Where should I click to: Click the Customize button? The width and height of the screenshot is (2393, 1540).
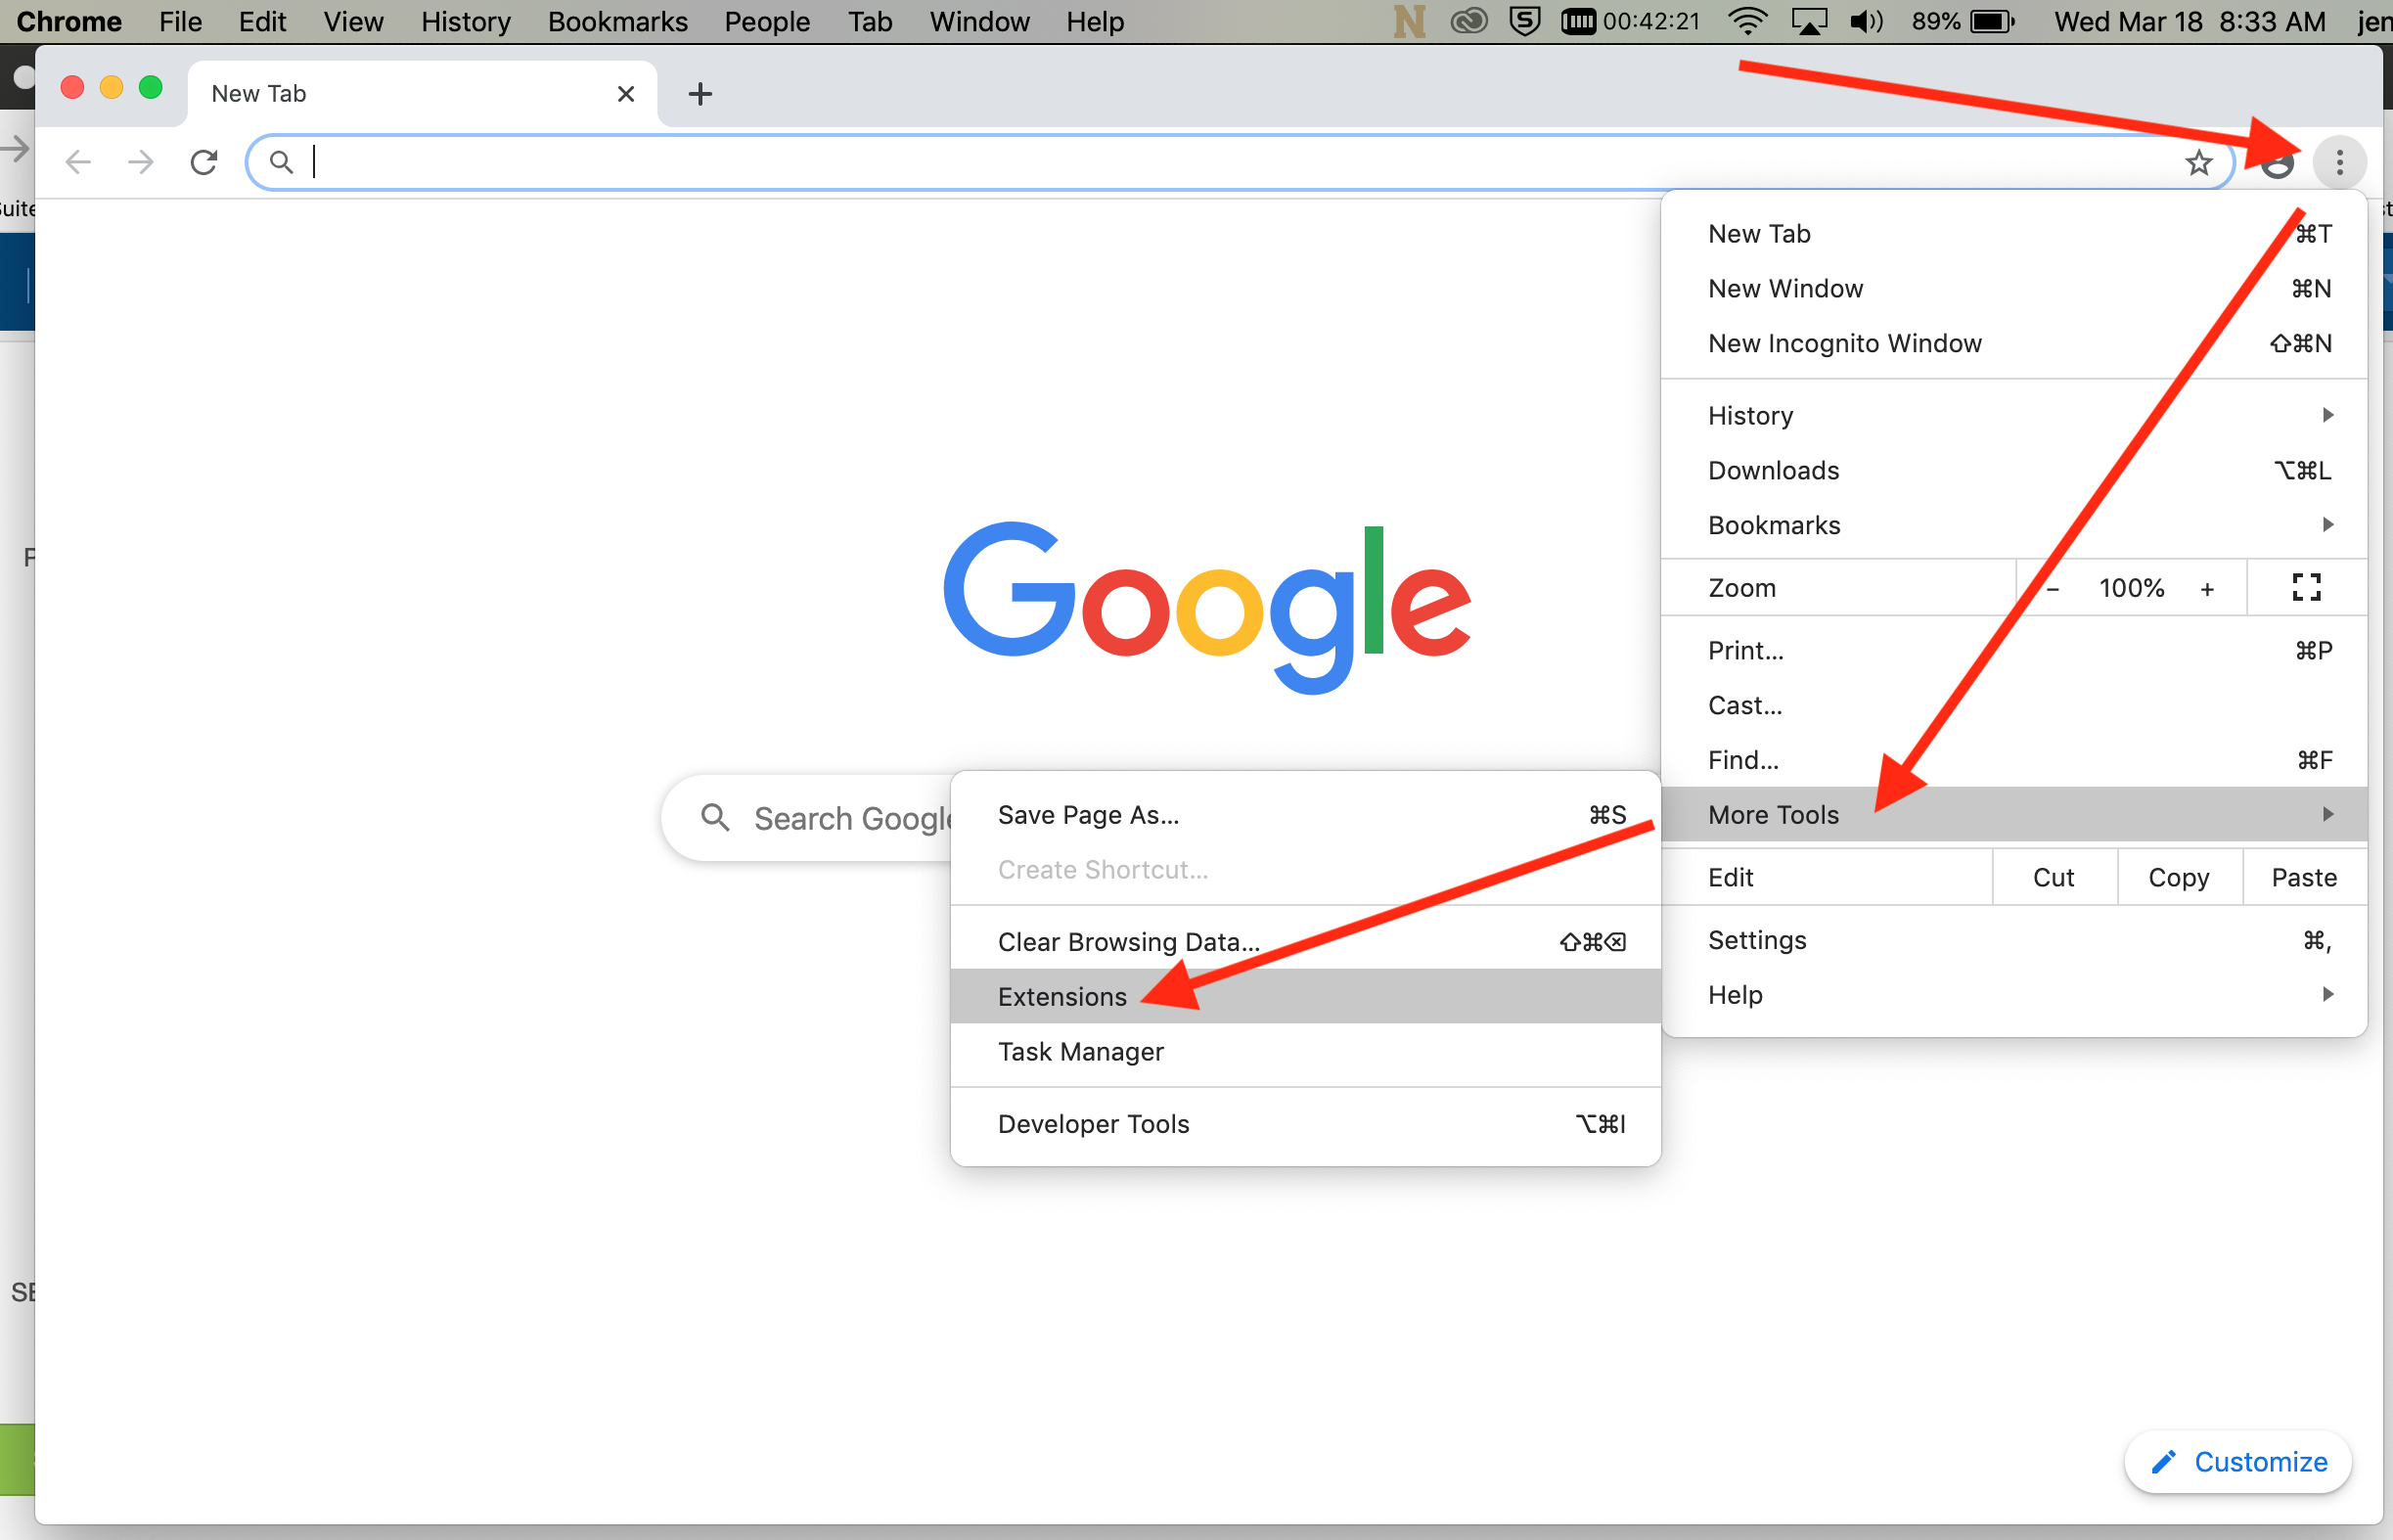2238,1462
